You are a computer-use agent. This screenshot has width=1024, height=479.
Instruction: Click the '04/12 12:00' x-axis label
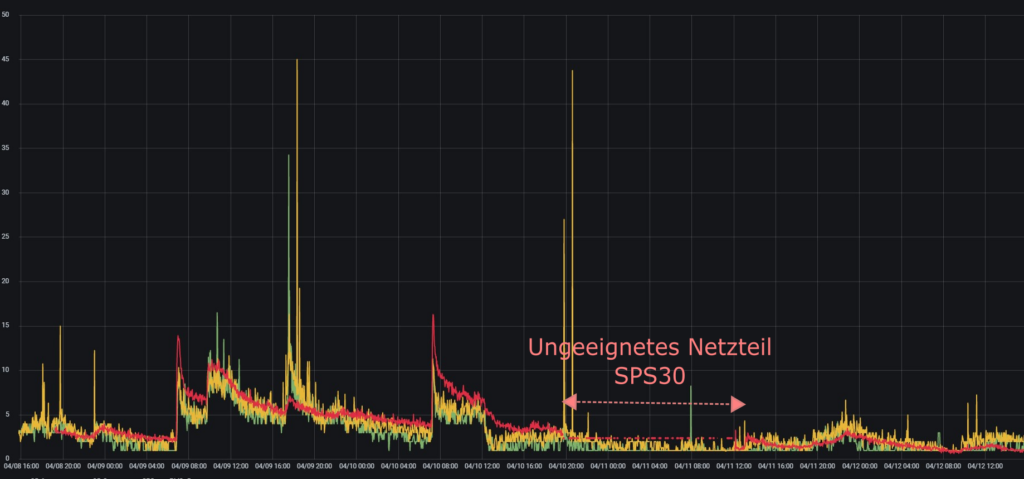(983, 464)
